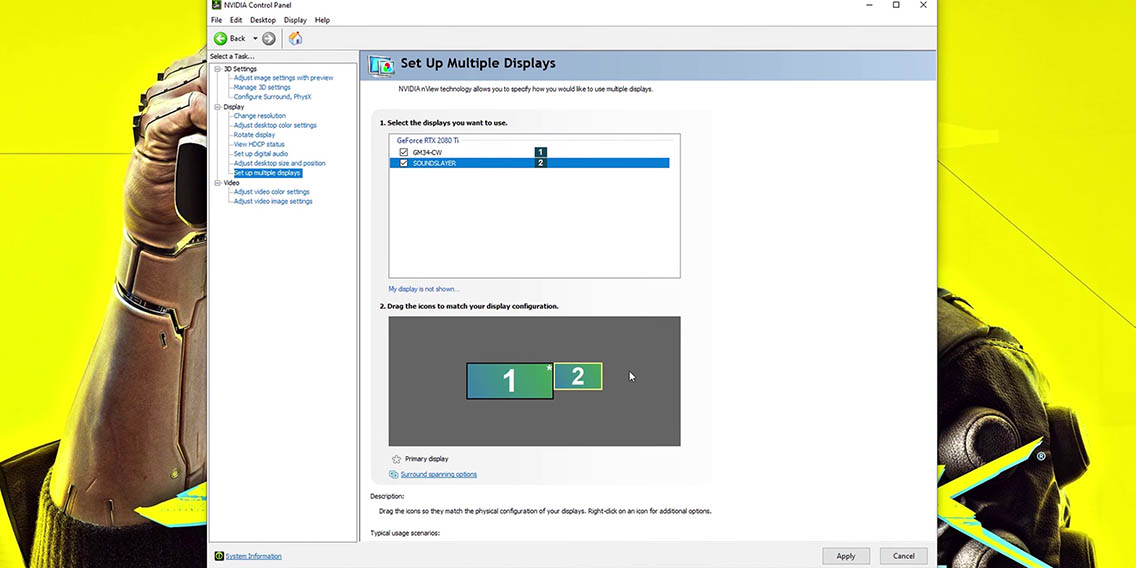This screenshot has width=1136, height=568.
Task: Open the System Information link
Action: pos(254,556)
